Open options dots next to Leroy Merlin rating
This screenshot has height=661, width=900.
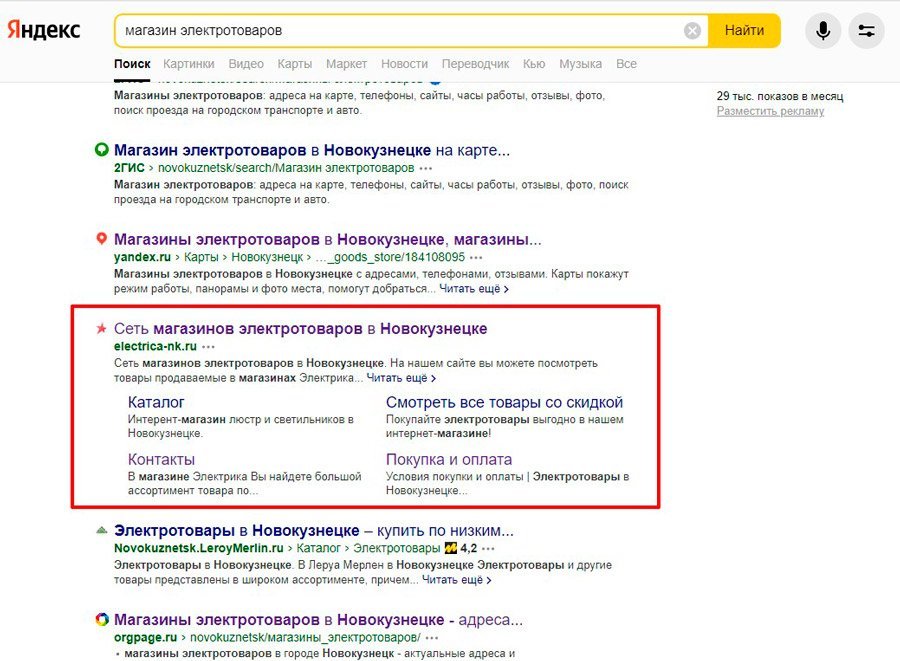[x=488, y=549]
